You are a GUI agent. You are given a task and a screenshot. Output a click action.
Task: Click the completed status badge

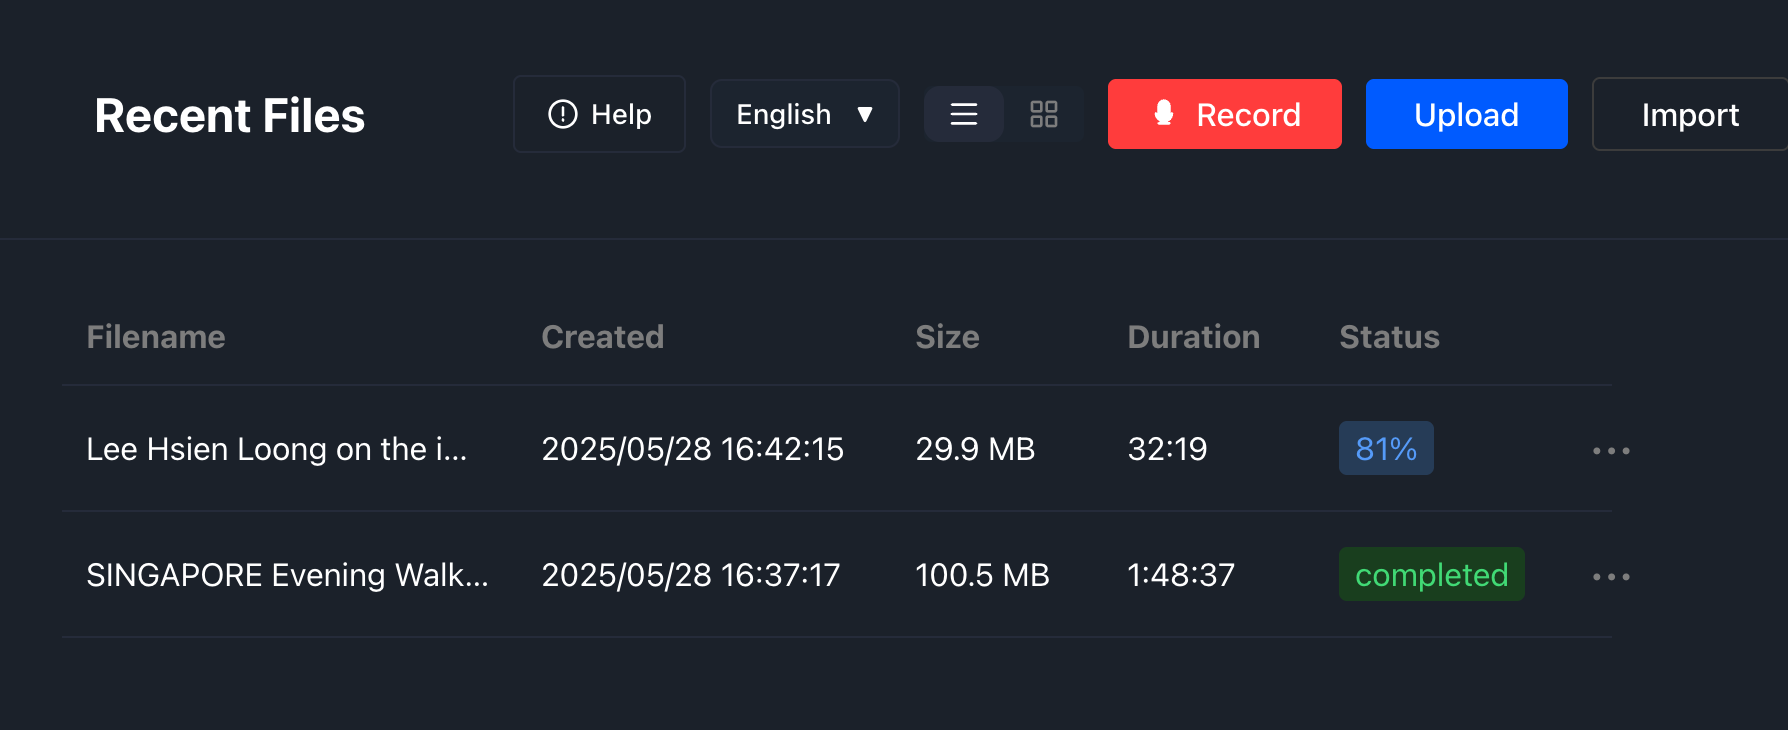(x=1432, y=574)
